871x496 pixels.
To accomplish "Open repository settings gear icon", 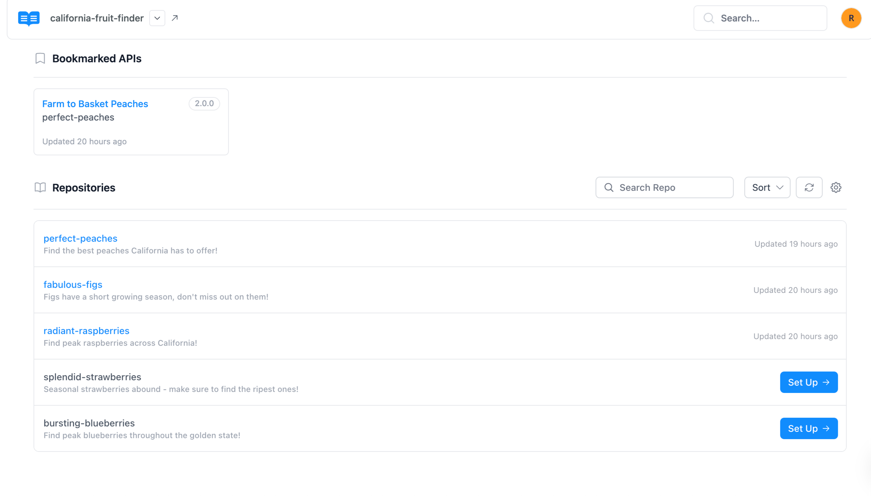I will [836, 188].
